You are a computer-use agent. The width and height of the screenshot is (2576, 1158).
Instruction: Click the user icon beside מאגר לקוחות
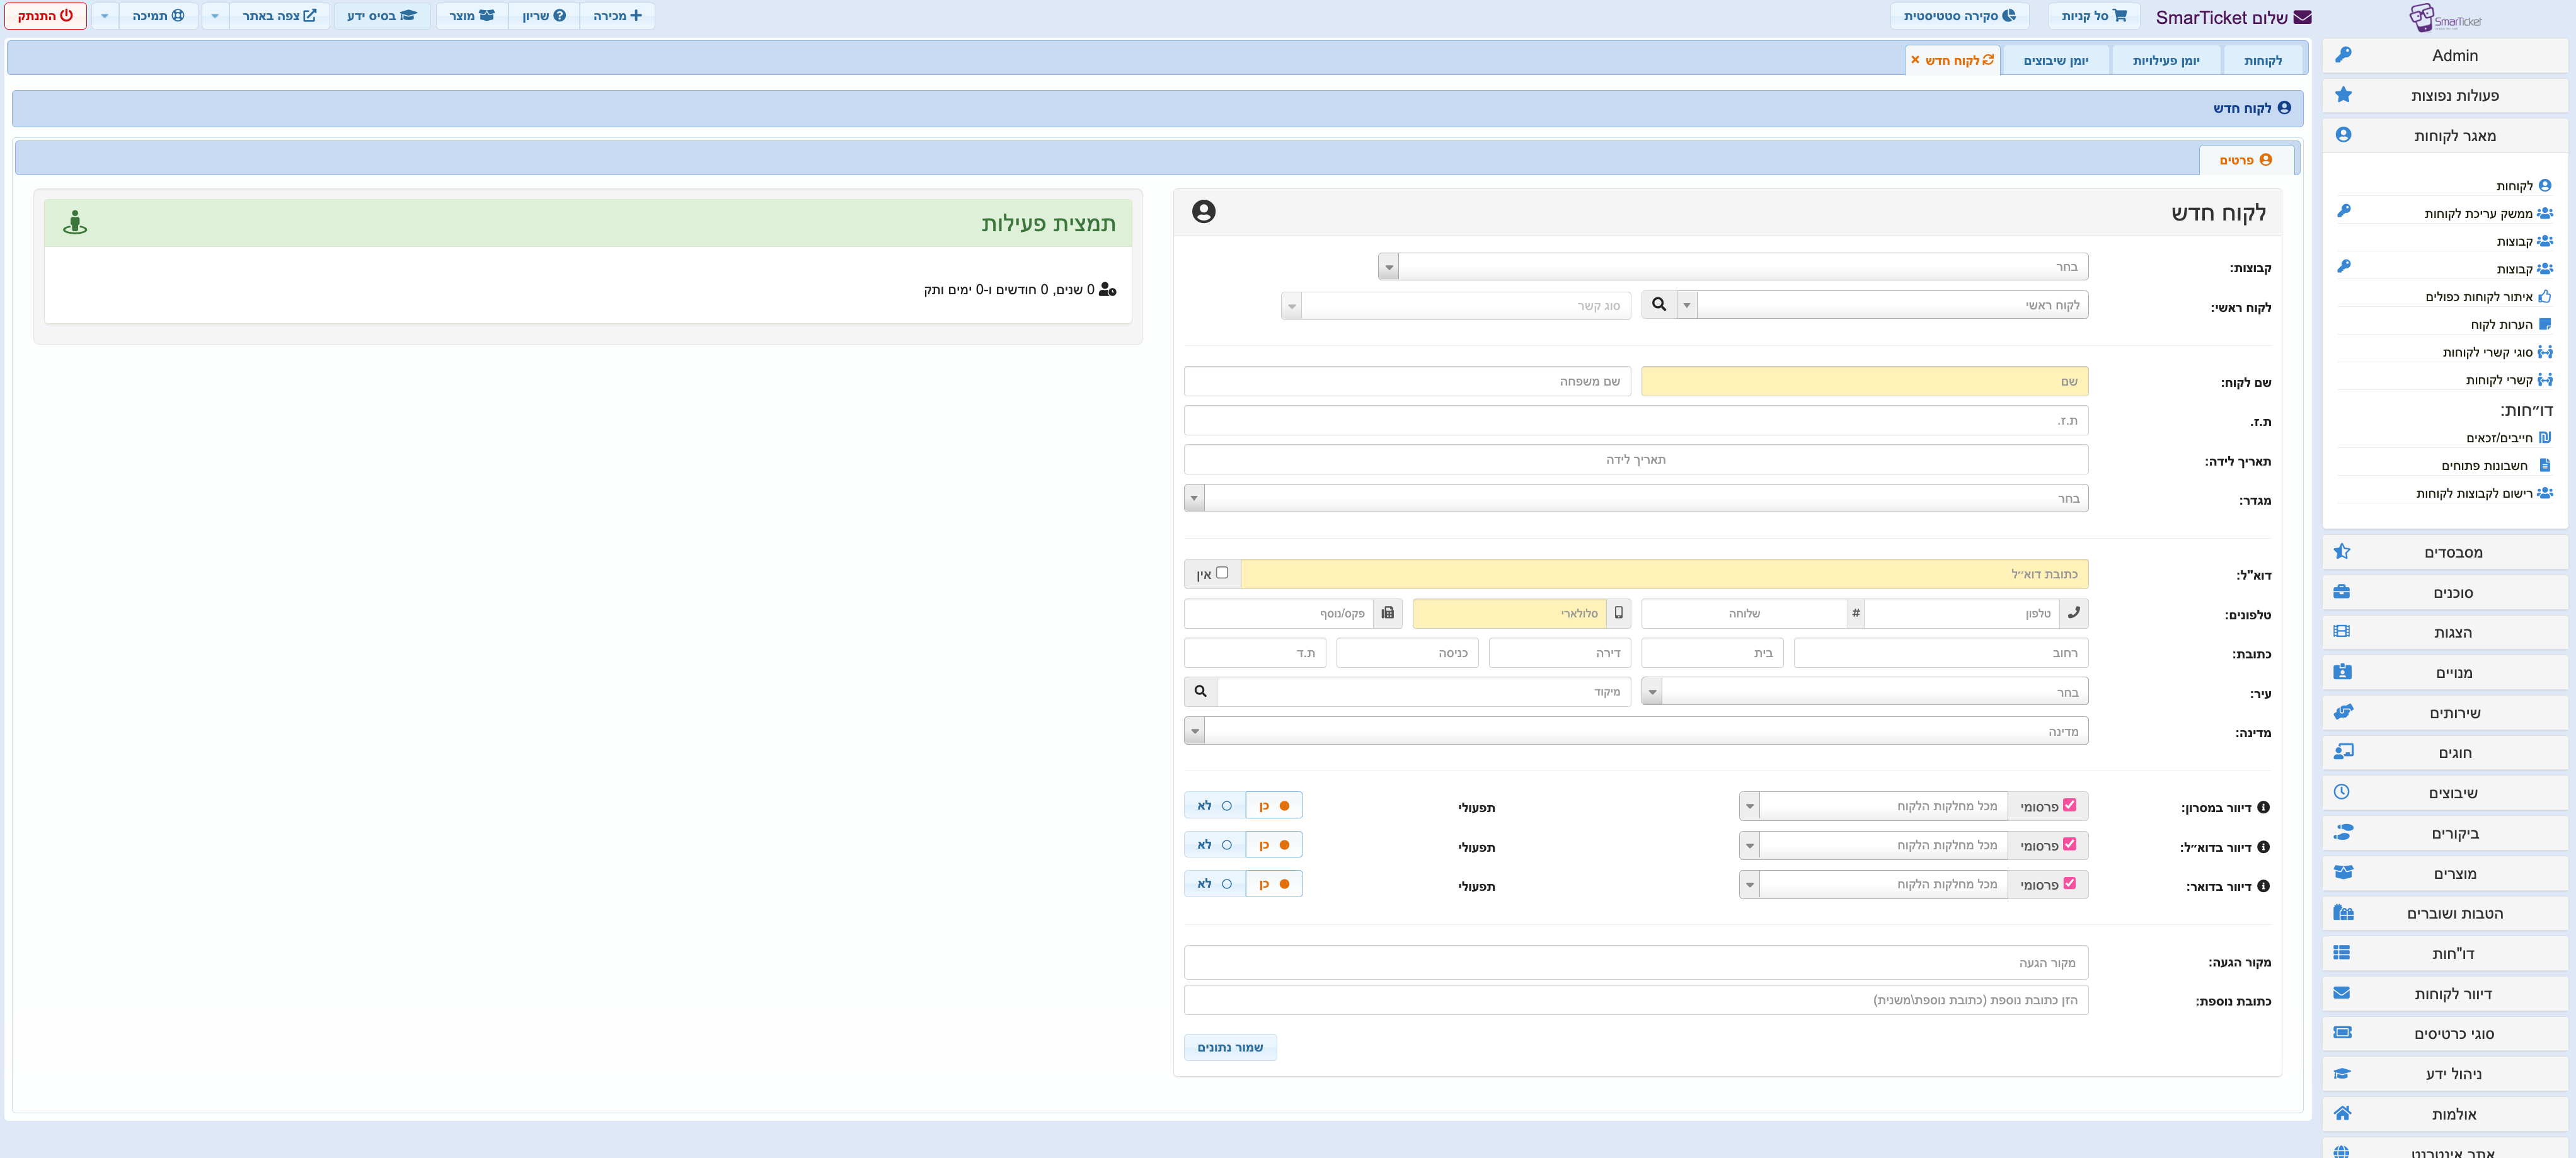tap(2343, 135)
